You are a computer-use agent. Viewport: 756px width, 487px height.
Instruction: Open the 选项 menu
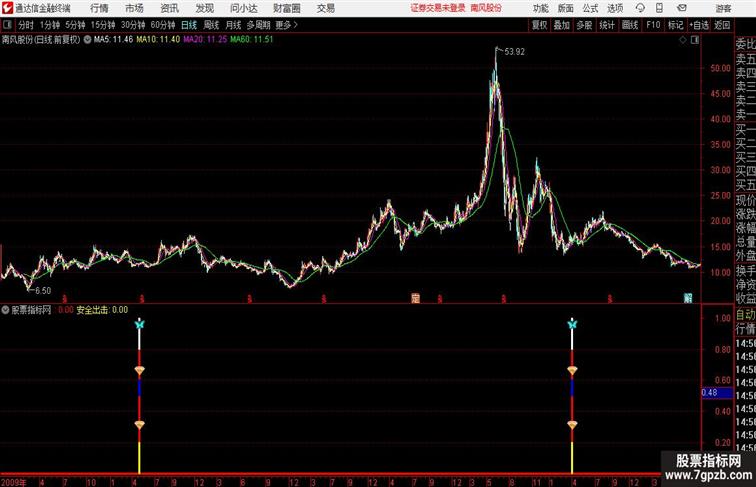(x=615, y=8)
